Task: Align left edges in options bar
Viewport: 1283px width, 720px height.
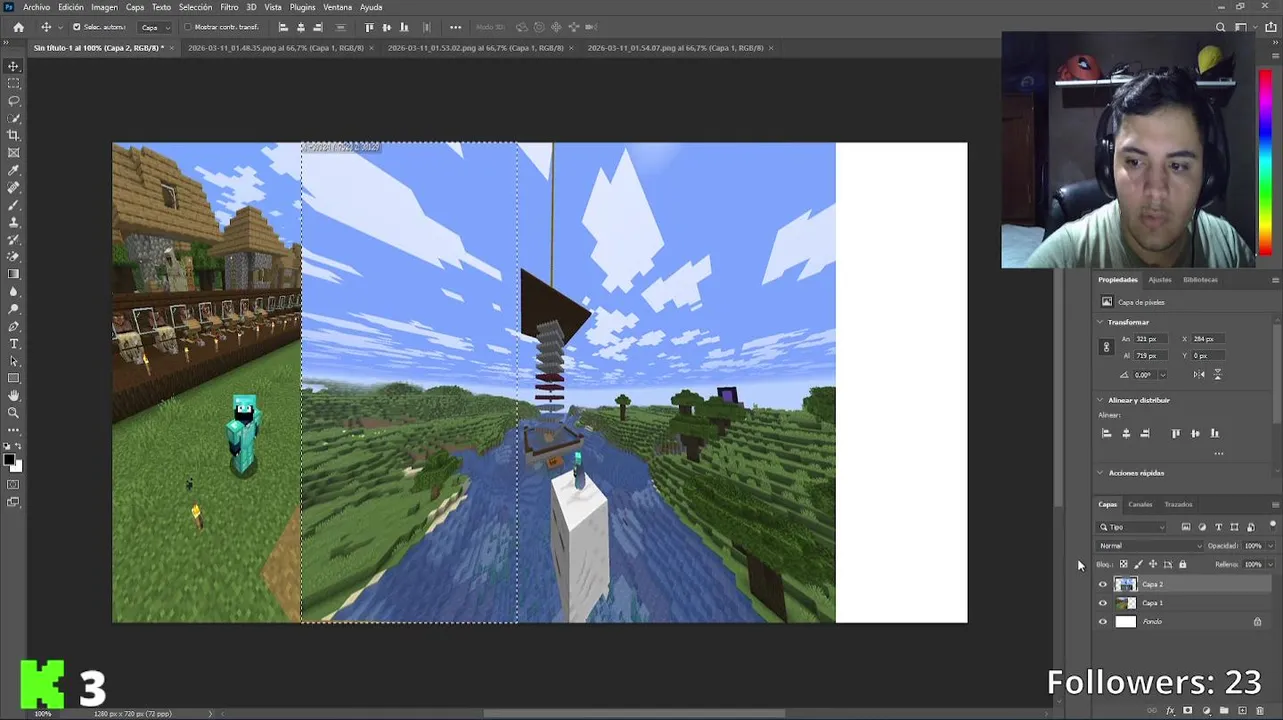Action: [283, 27]
